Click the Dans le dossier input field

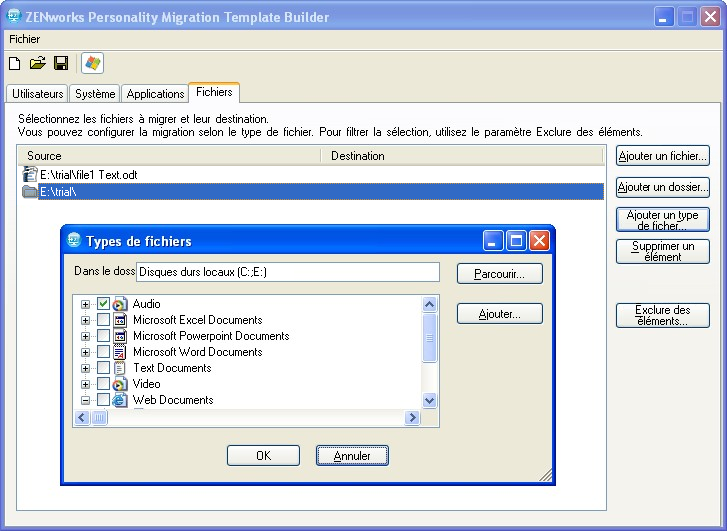(287, 273)
